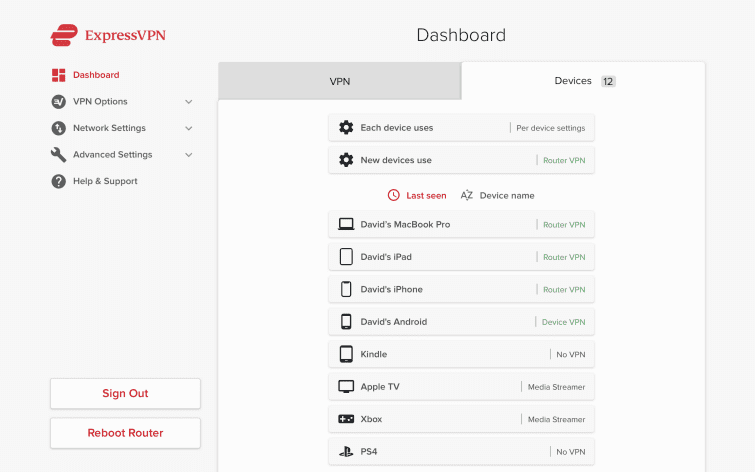
Task: Sort devices by Last seen
Action: pos(417,196)
